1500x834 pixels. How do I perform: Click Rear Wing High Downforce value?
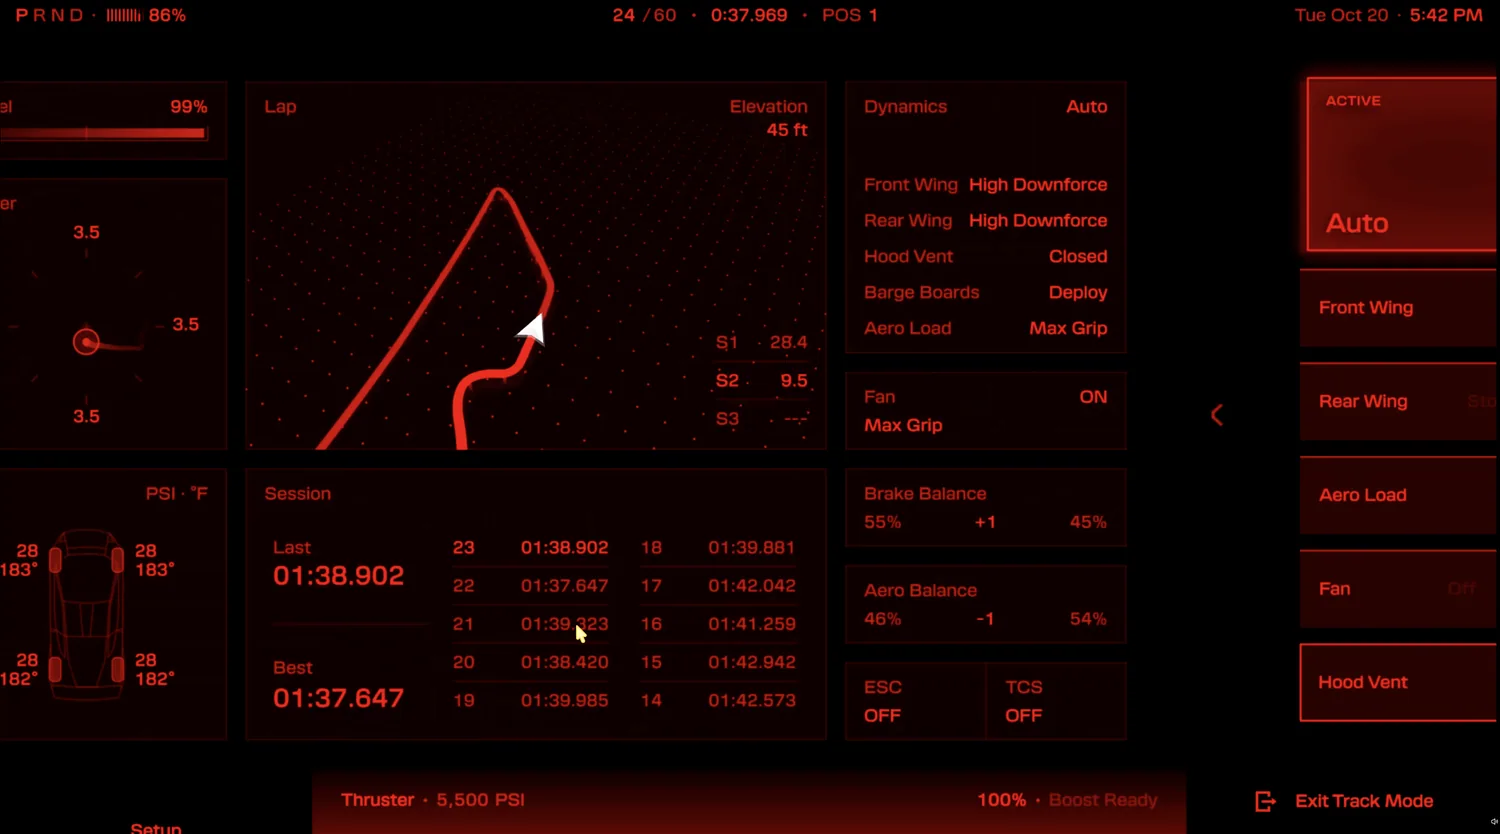coord(1038,221)
